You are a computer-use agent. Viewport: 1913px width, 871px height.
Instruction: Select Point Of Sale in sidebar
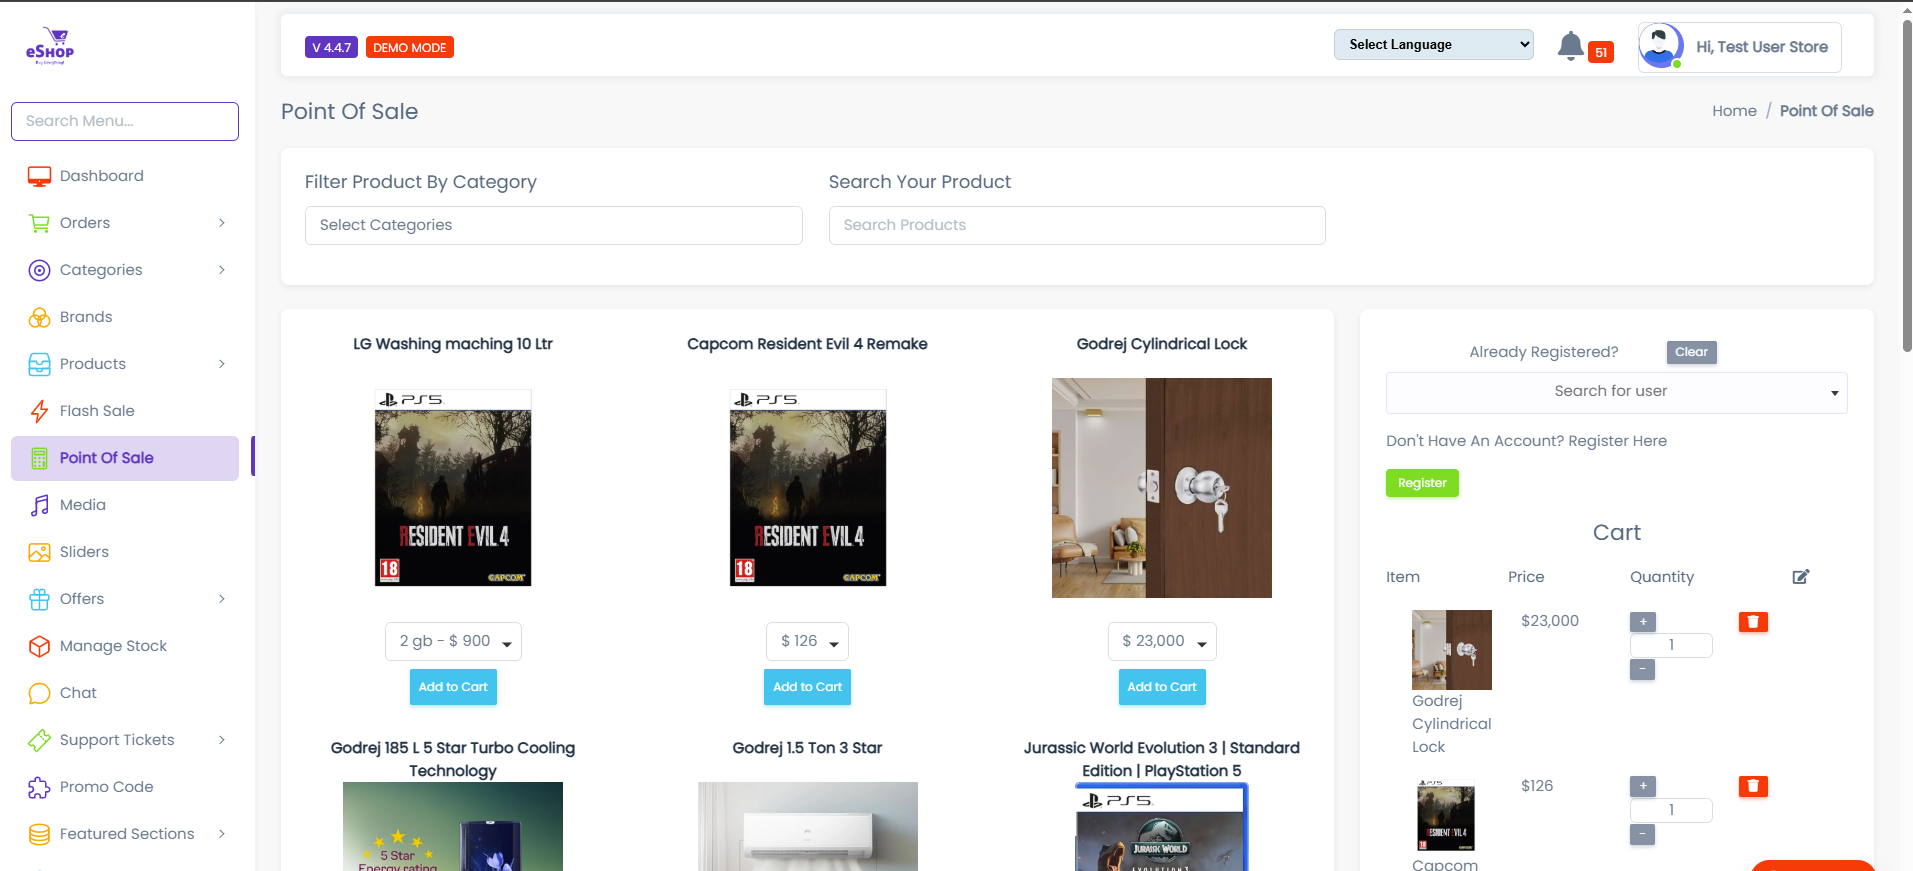tap(125, 458)
